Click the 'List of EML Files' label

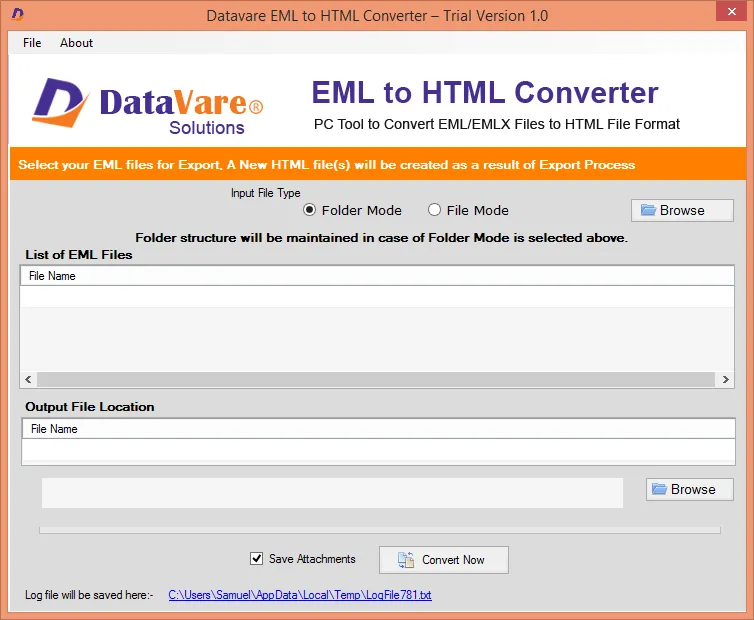click(79, 254)
